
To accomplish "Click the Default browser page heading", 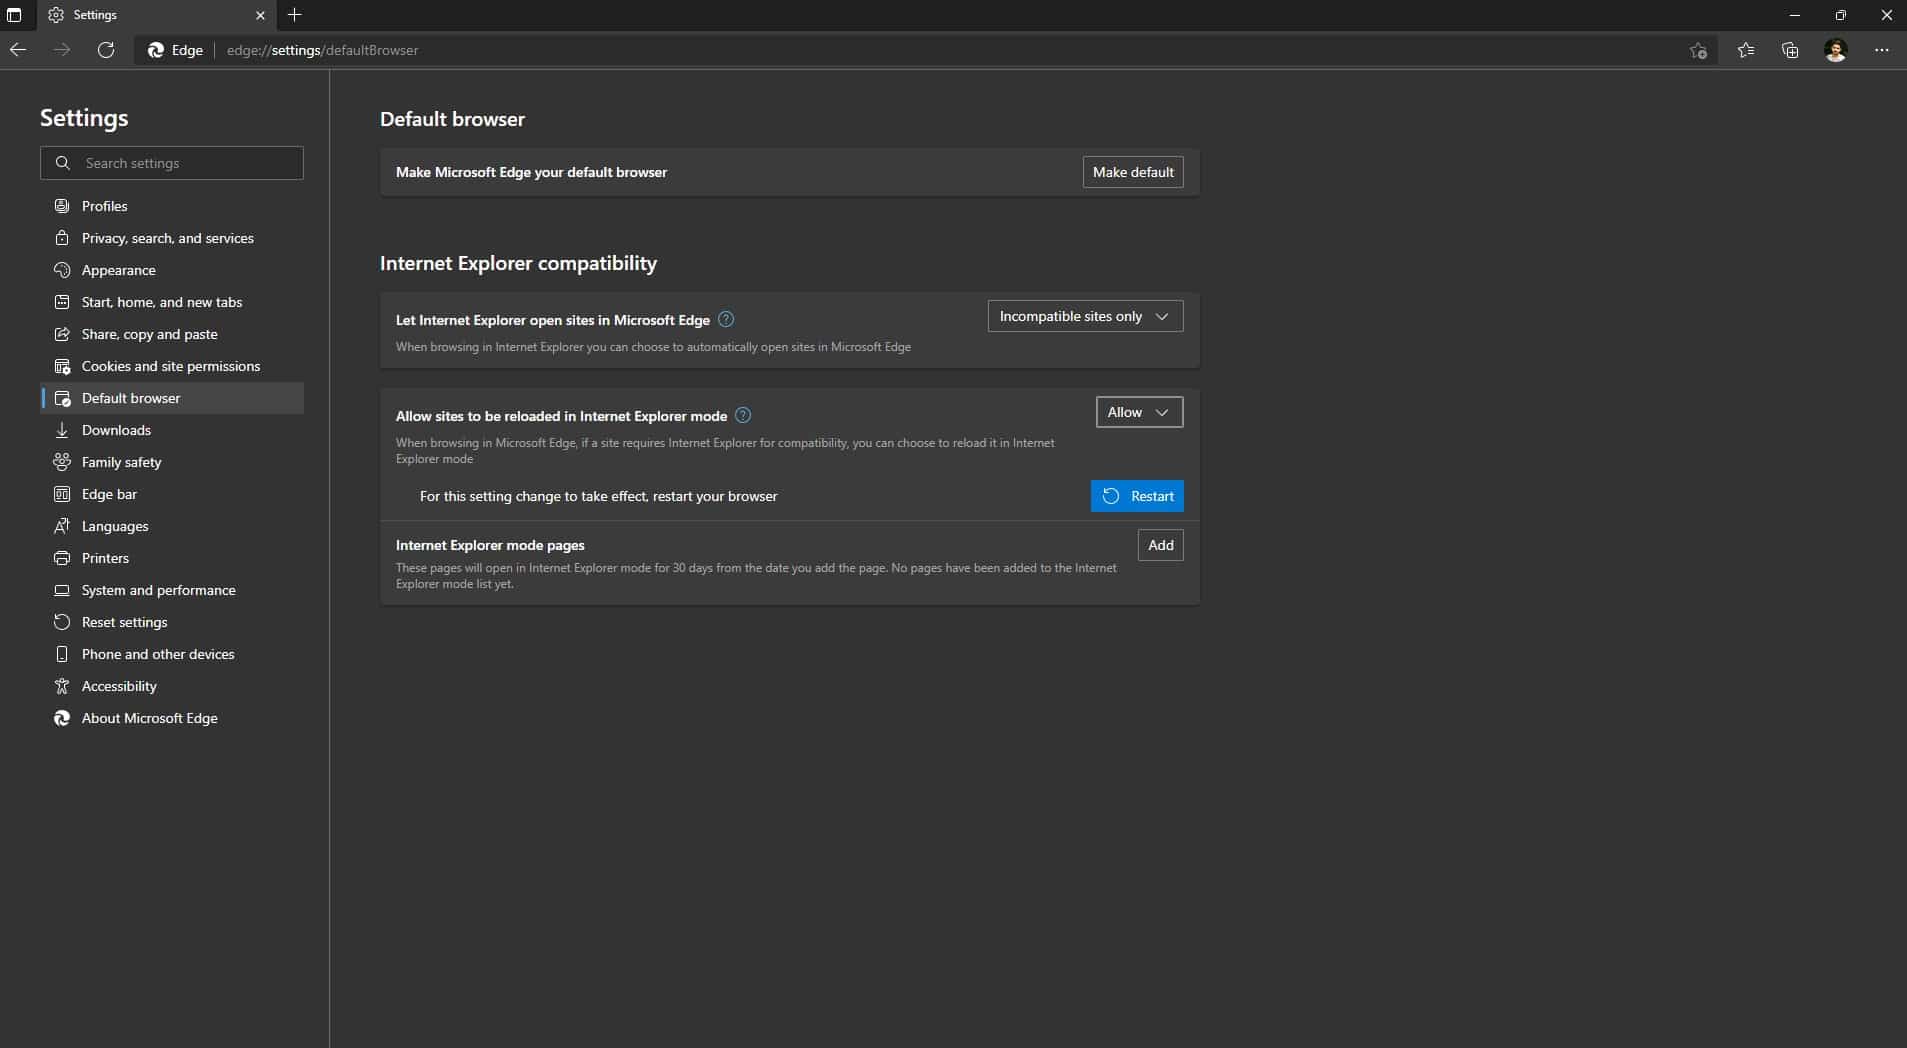I will coord(452,119).
